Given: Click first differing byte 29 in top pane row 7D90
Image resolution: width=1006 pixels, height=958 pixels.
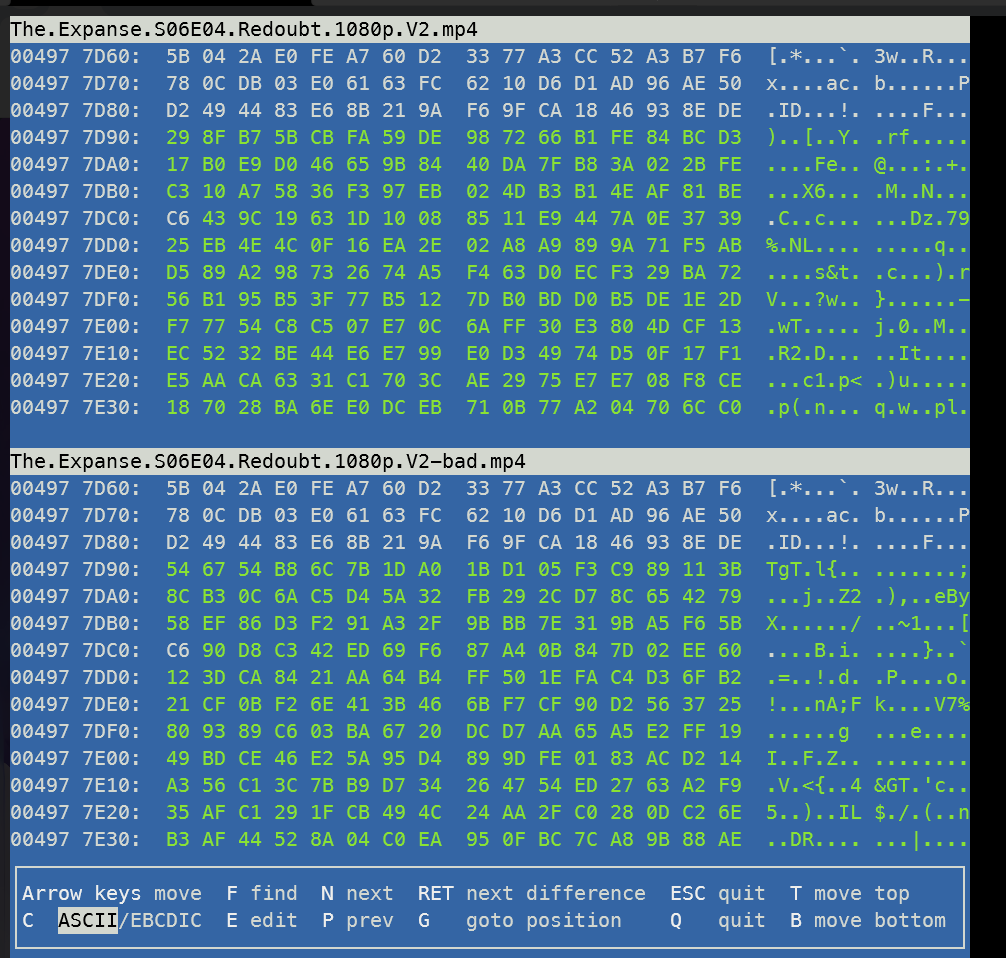Looking at the screenshot, I should coord(178,137).
